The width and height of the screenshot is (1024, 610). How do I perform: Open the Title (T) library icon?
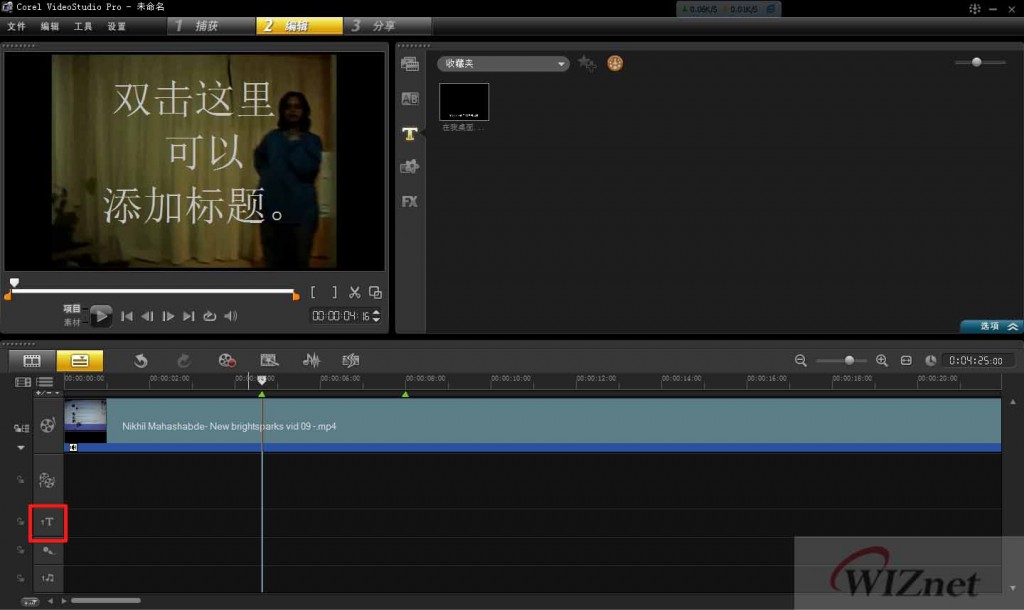pyautogui.click(x=409, y=134)
